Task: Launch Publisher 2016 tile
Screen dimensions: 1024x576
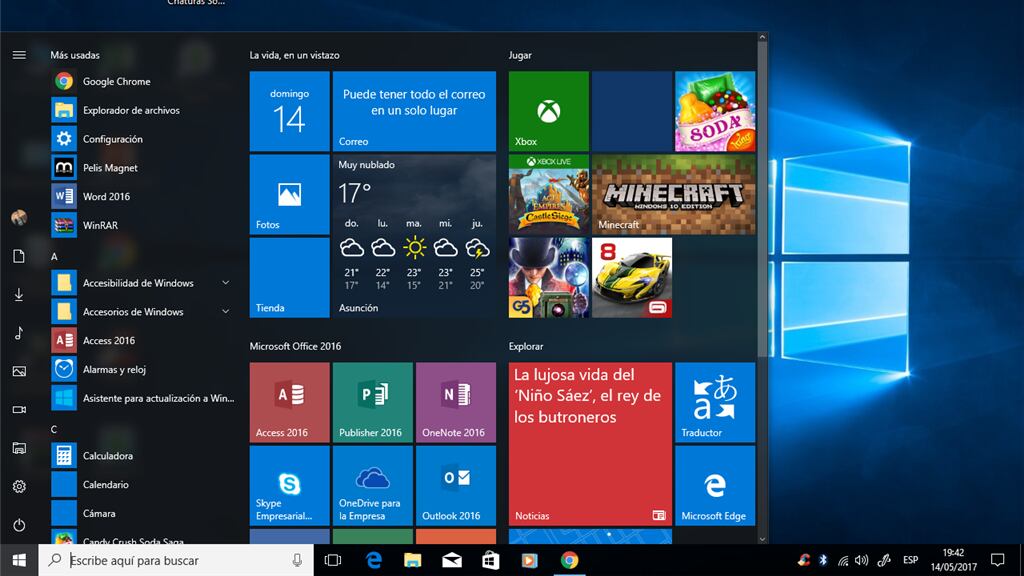Action: point(372,402)
